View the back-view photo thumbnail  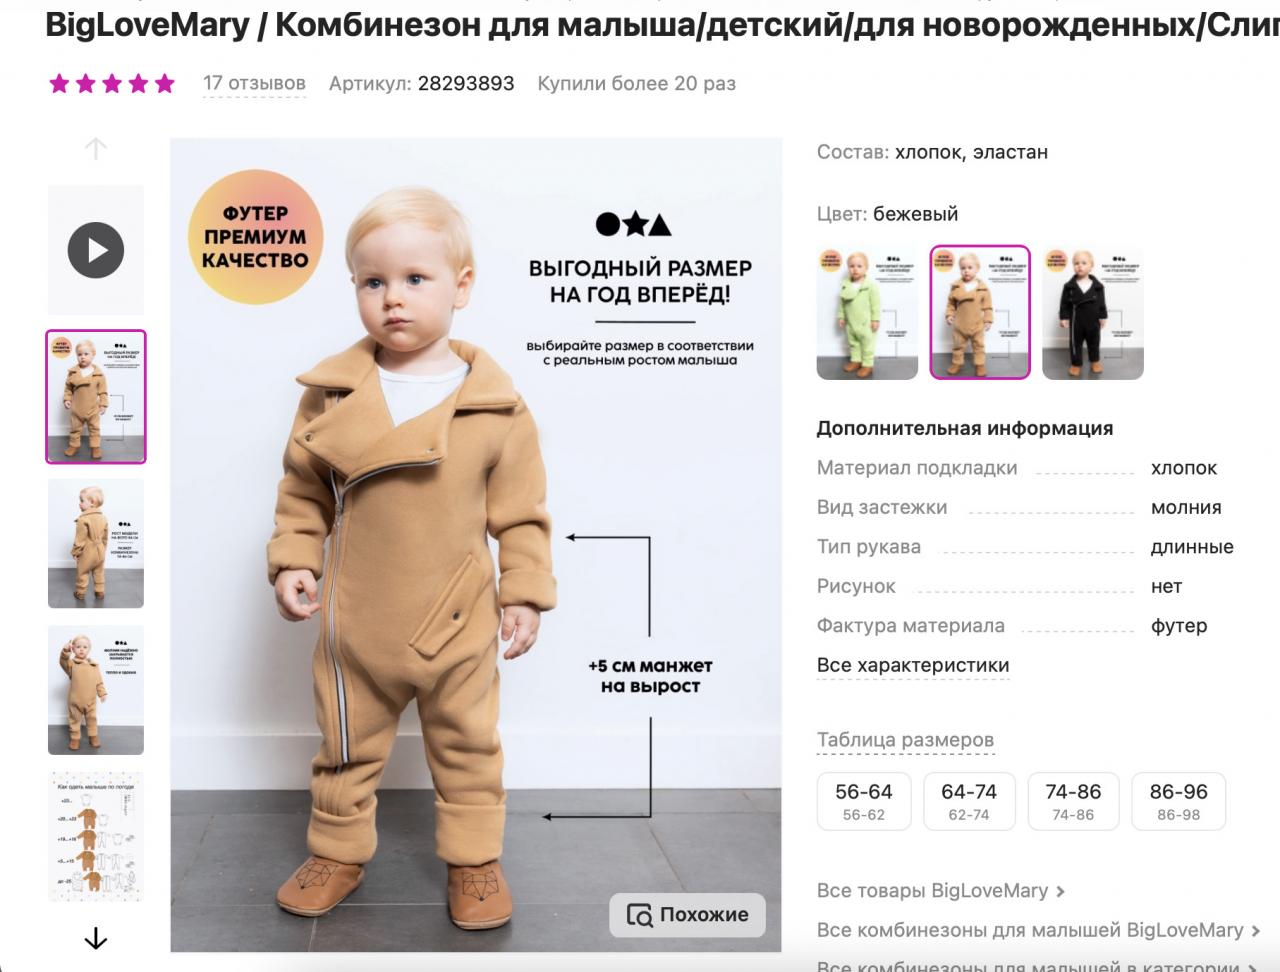tap(96, 543)
